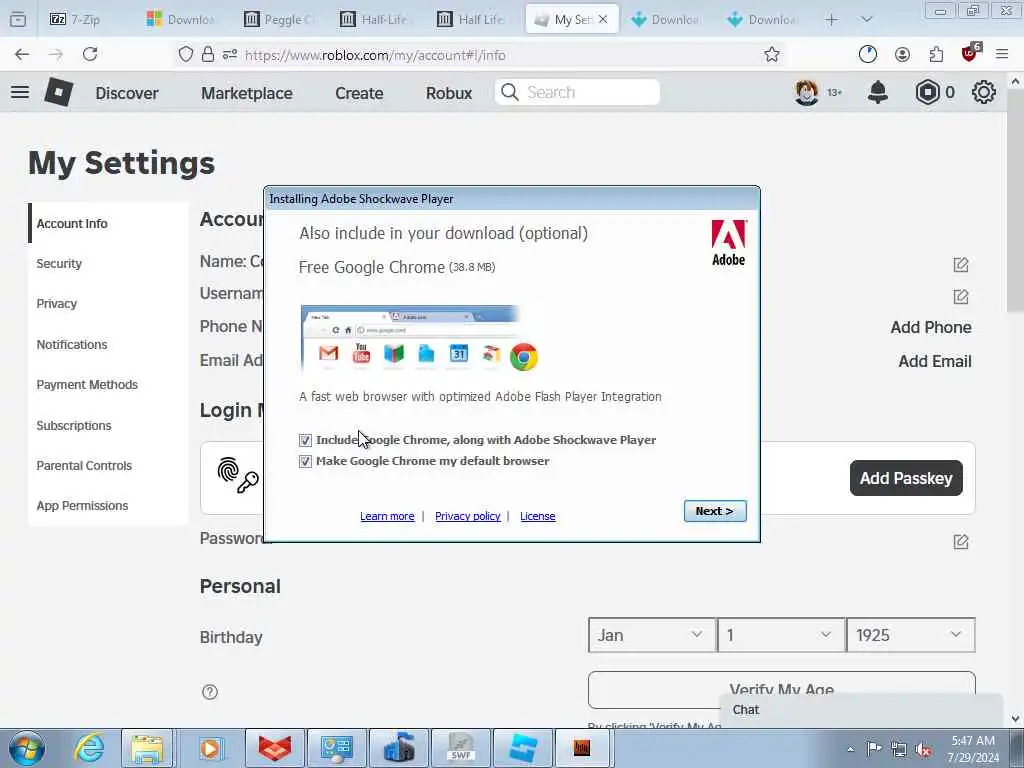Click Next in the Adobe installer
Screen dimensions: 1024x768
[715, 511]
